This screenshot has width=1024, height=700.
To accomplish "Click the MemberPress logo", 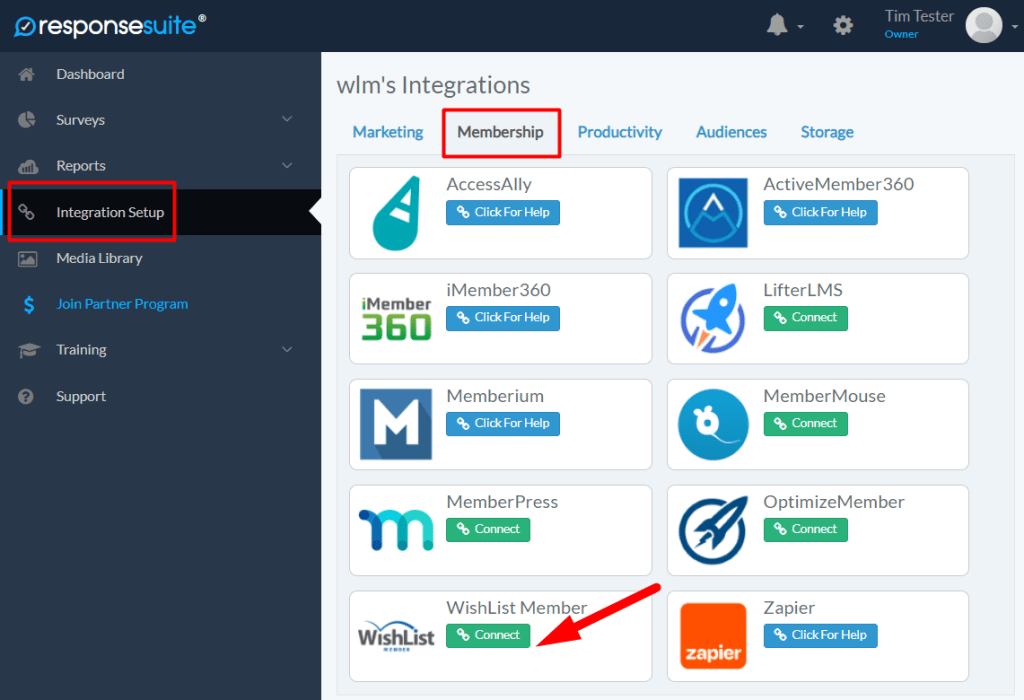I will click(396, 530).
